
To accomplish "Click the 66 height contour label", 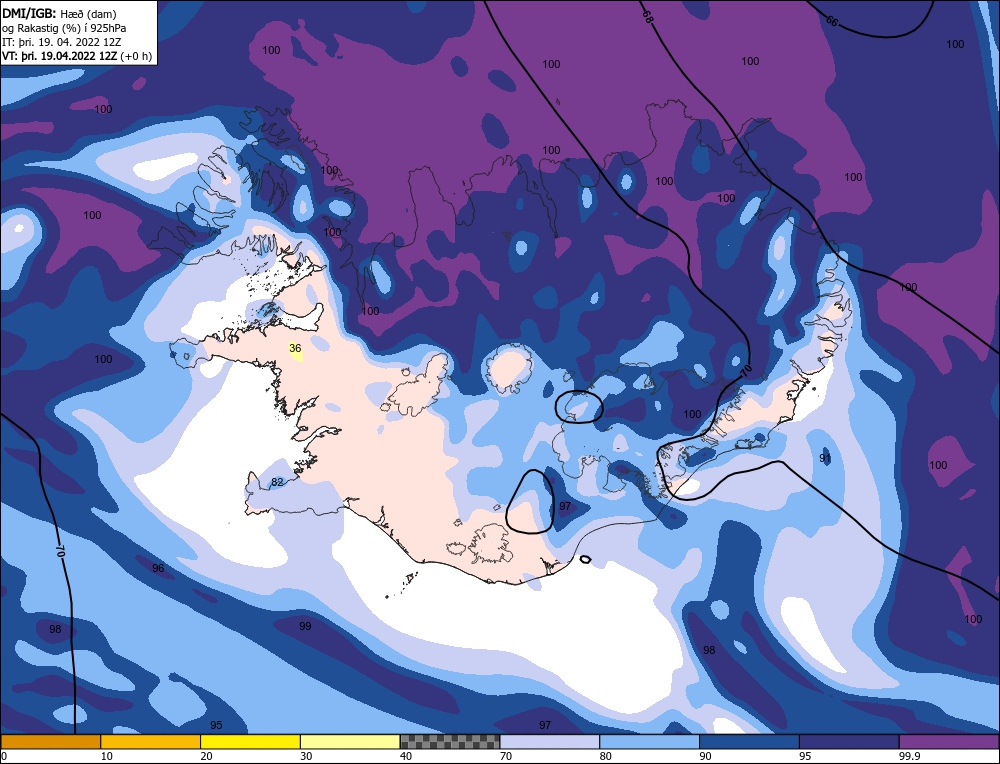I will 832,21.
